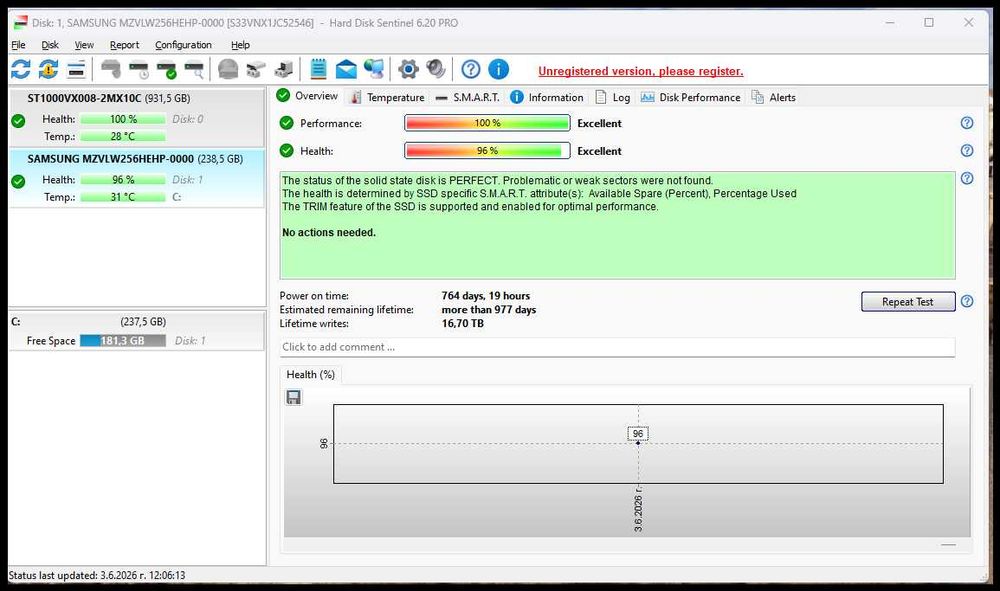
Task: Switch to the Temperature tab
Action: [388, 97]
